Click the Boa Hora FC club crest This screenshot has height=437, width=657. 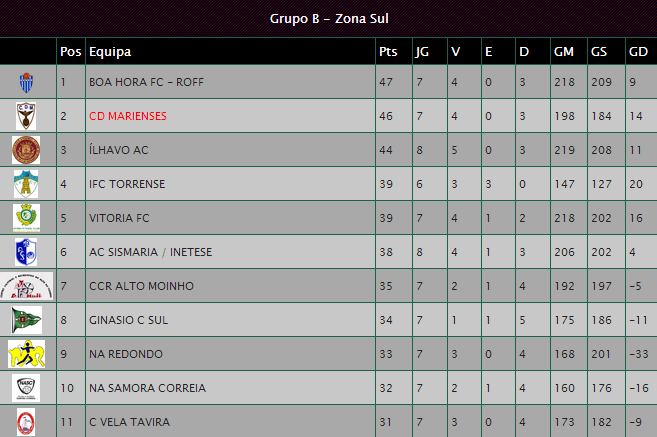[26, 83]
